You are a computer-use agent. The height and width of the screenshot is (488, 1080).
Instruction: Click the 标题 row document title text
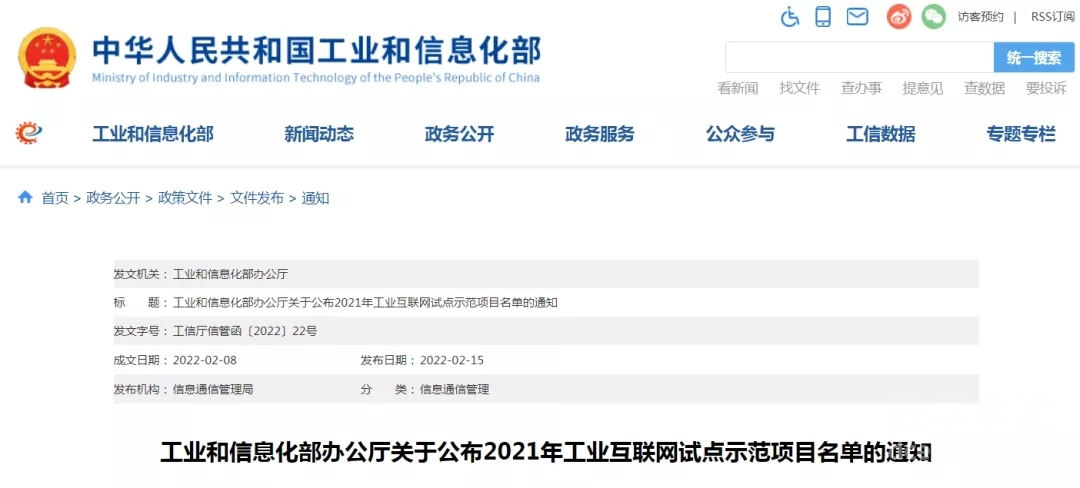tap(364, 303)
